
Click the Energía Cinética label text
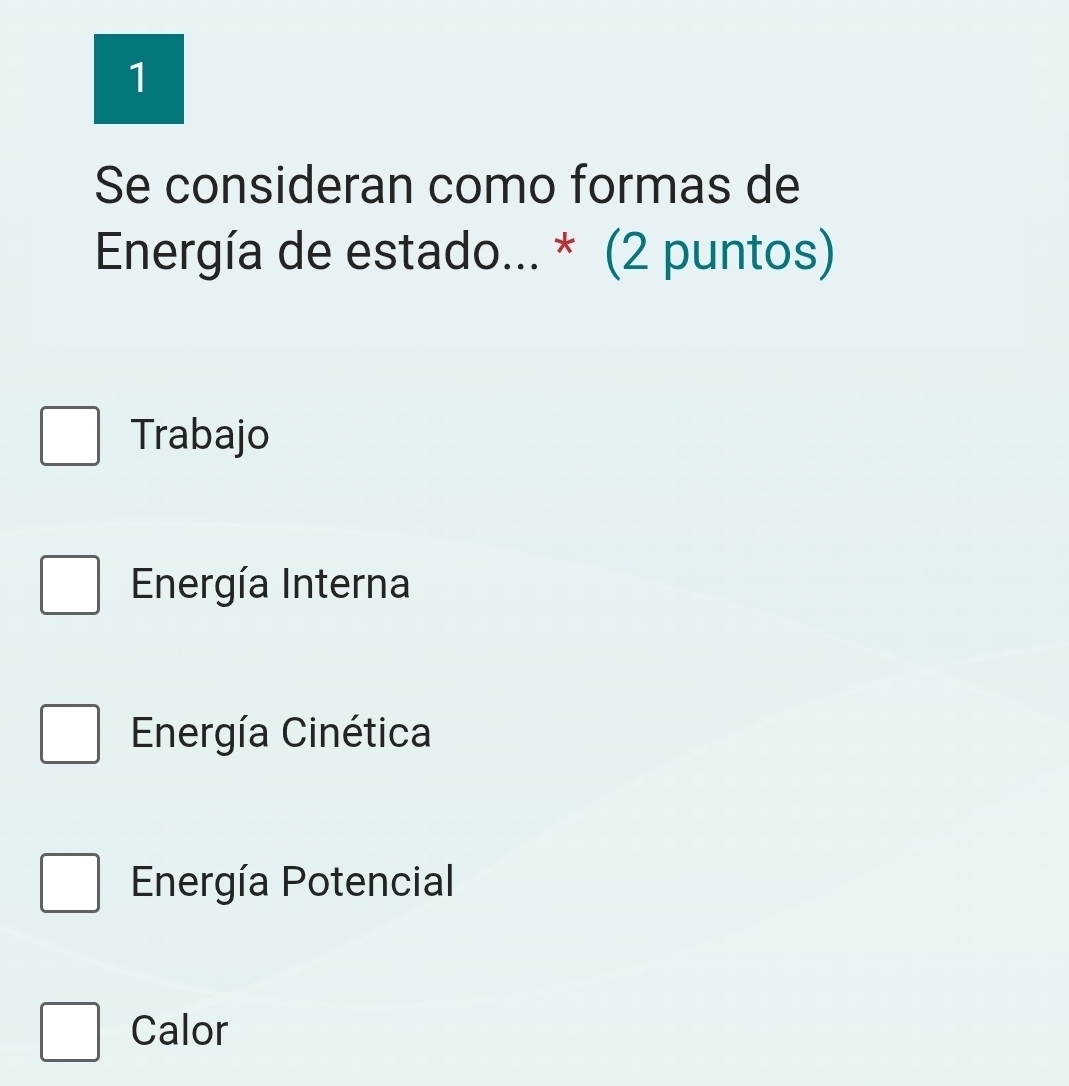point(281,733)
